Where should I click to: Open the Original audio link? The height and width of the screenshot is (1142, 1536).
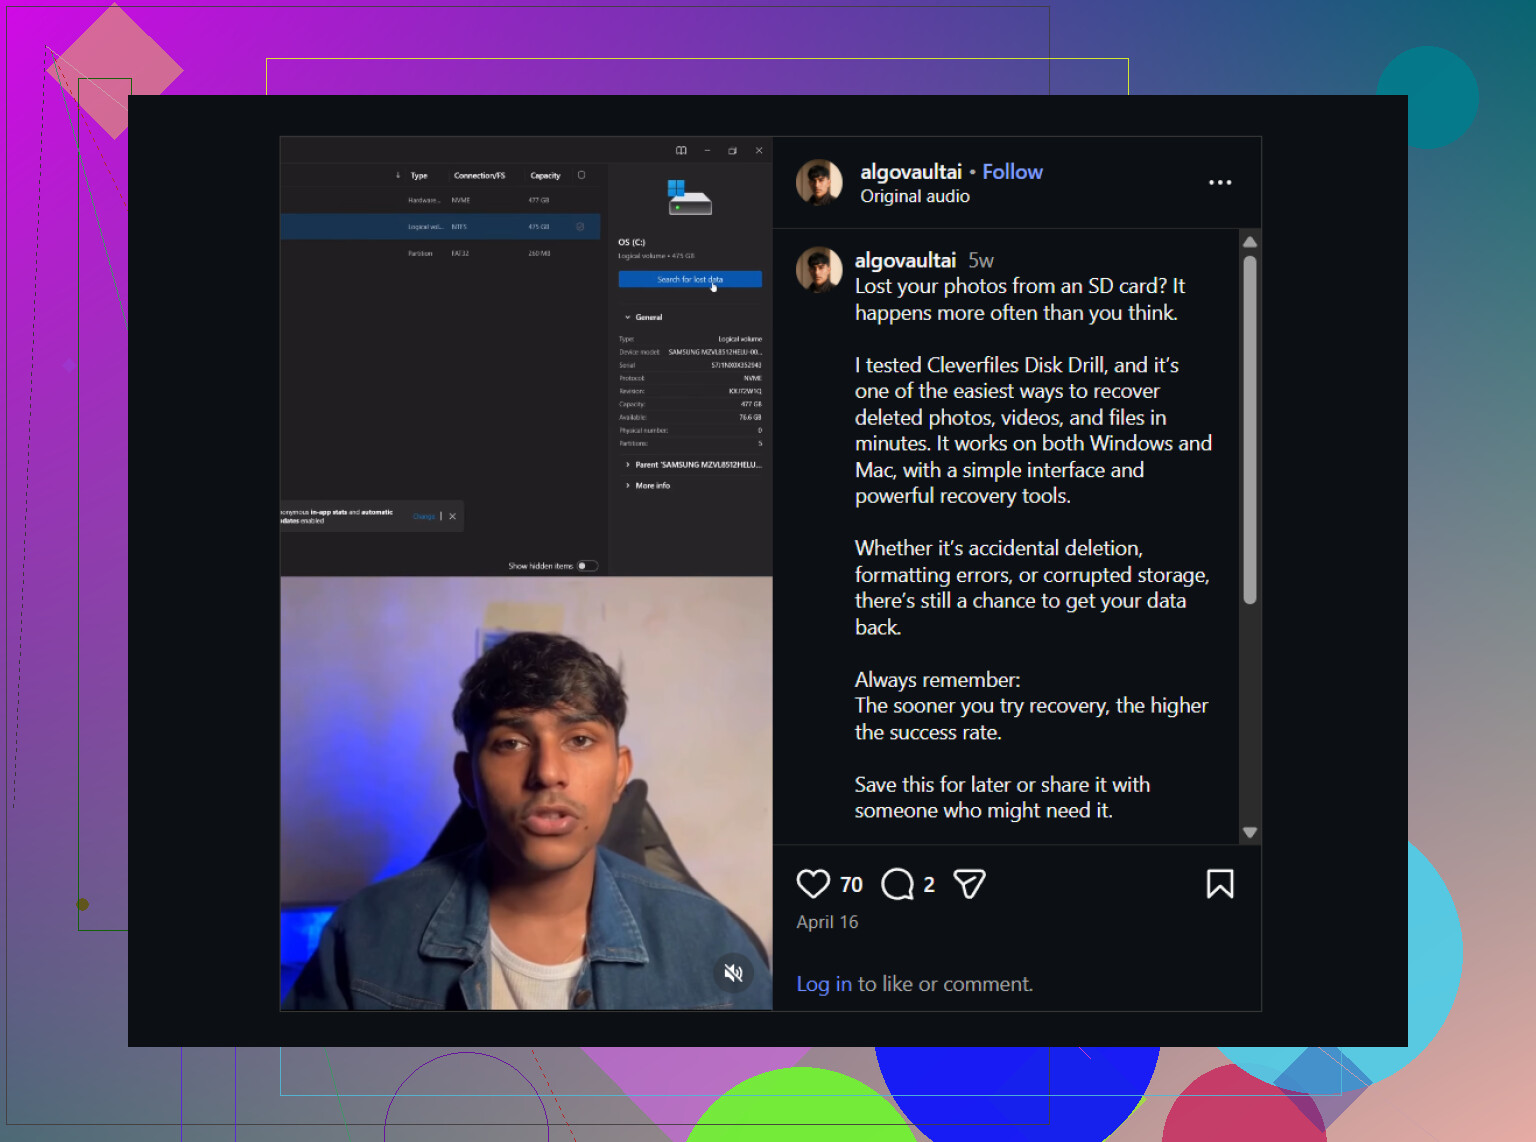coord(915,196)
